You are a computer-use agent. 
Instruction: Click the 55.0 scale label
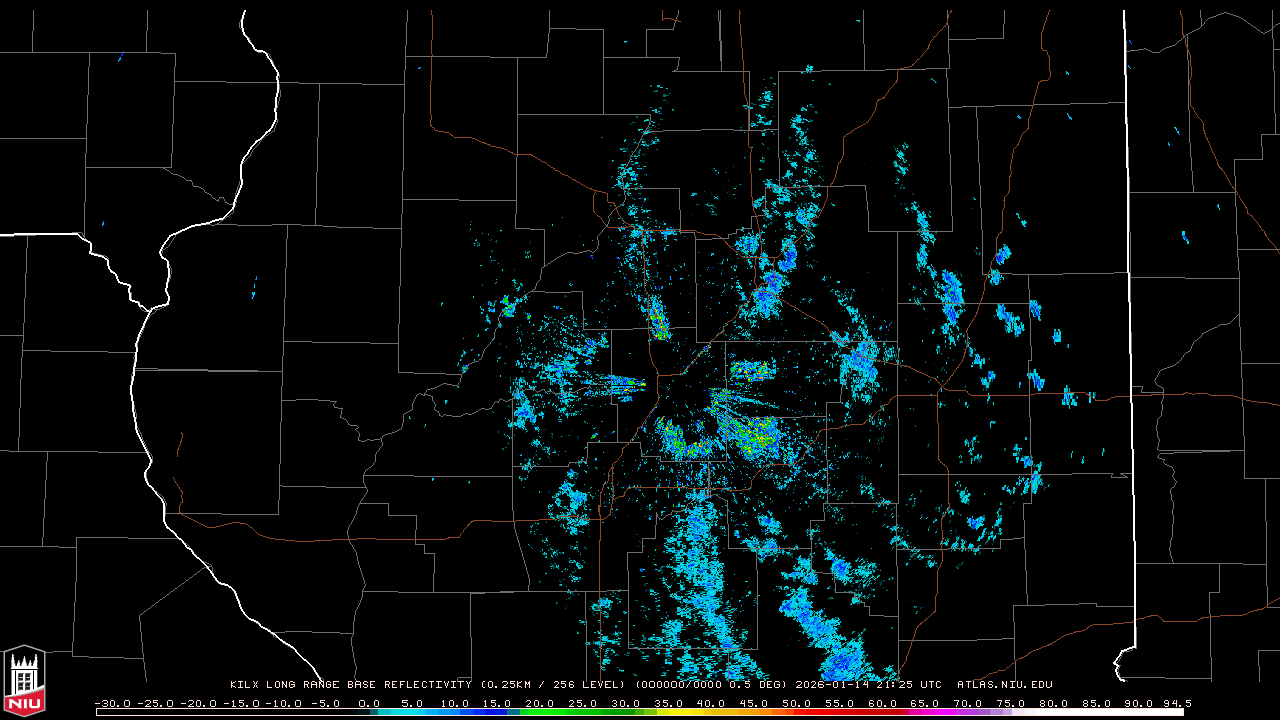point(842,703)
